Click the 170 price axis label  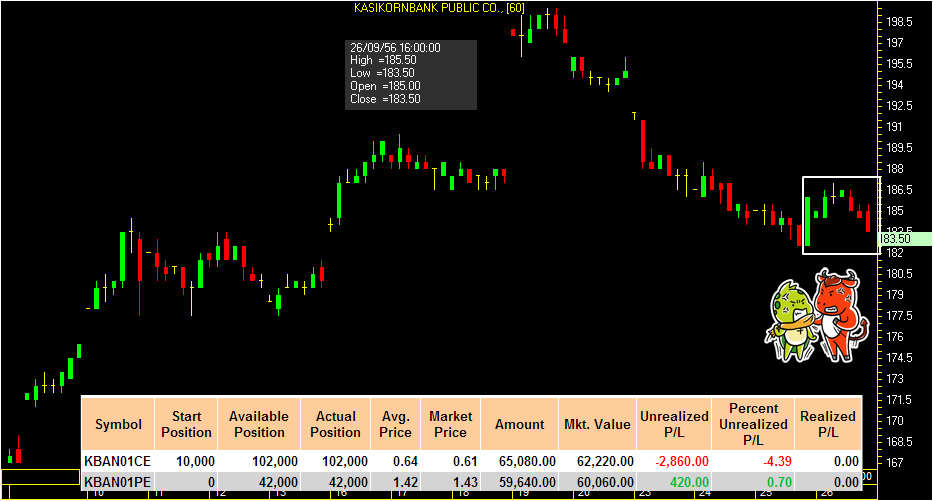(x=895, y=421)
